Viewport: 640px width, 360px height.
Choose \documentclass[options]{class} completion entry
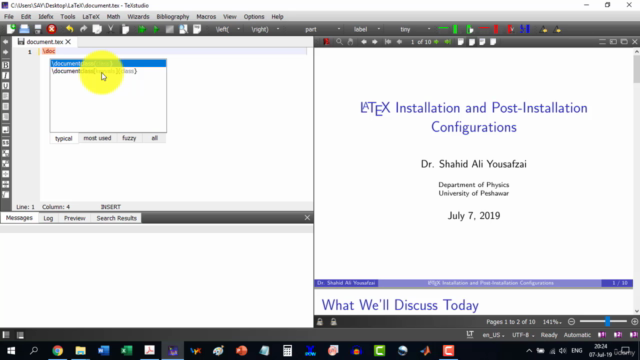tap(108, 71)
